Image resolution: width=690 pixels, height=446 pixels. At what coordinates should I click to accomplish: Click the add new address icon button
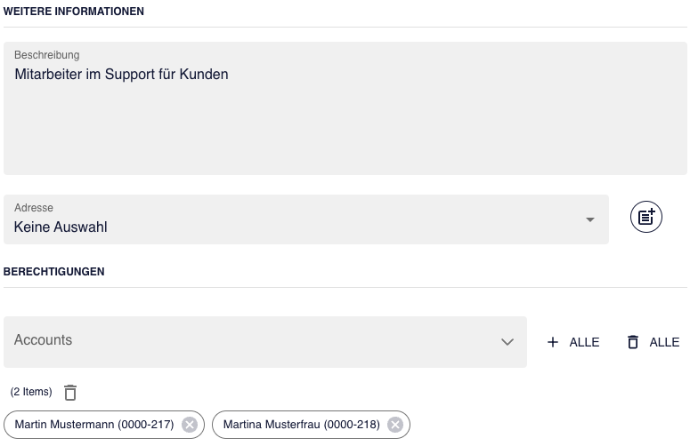[x=646, y=217]
